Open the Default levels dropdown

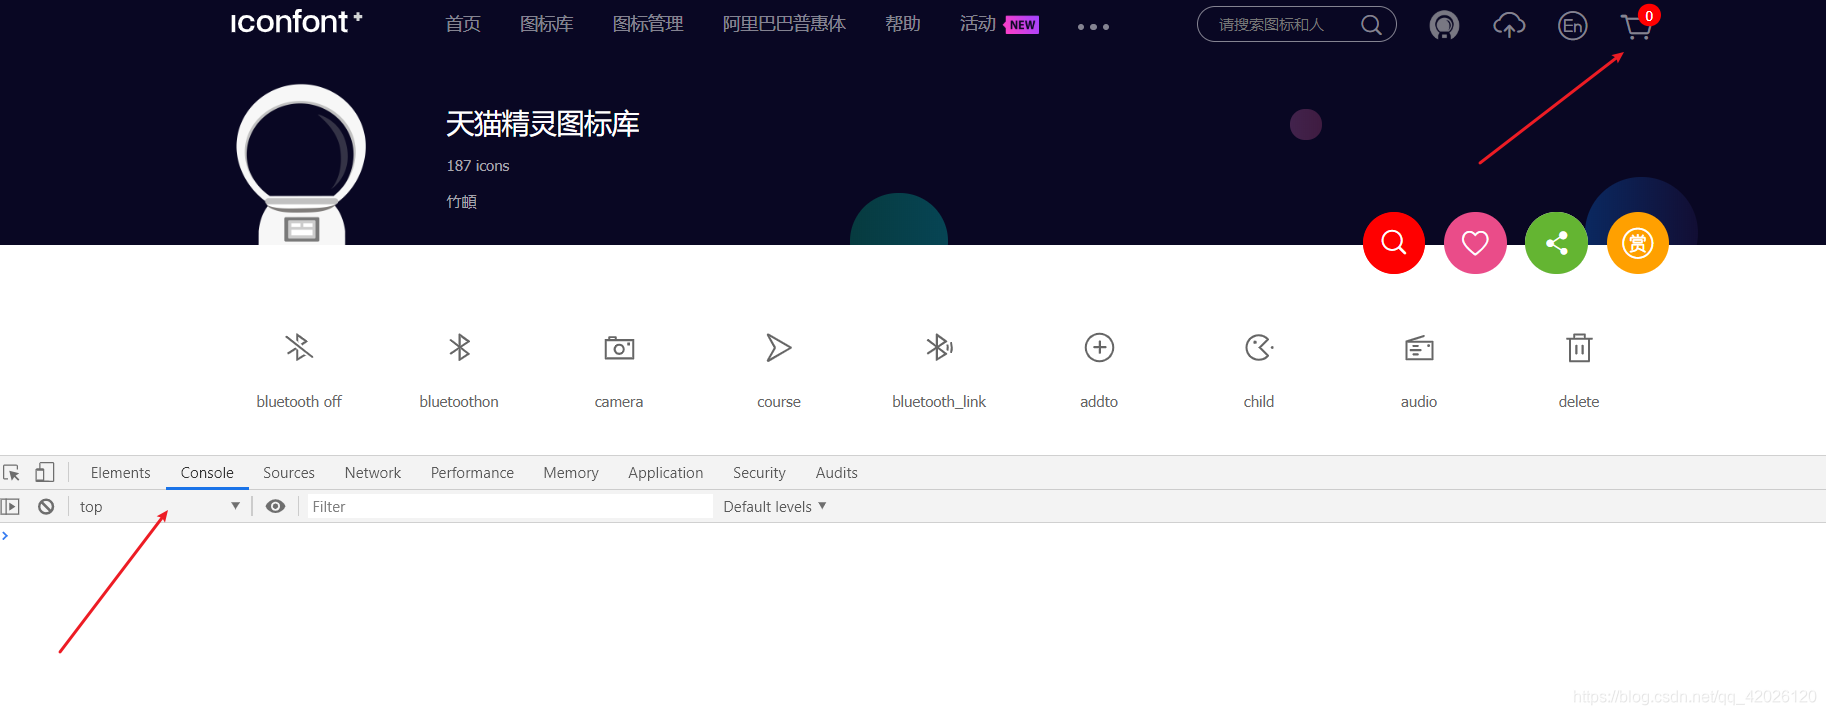pyautogui.click(x=775, y=507)
